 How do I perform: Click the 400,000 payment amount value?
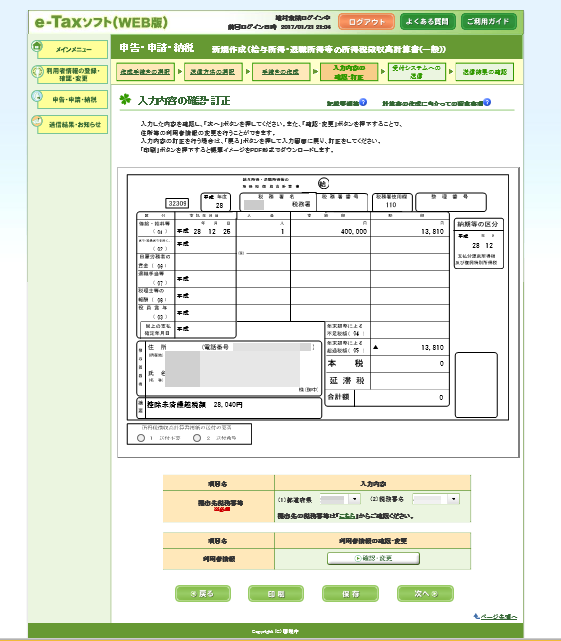pos(354,231)
